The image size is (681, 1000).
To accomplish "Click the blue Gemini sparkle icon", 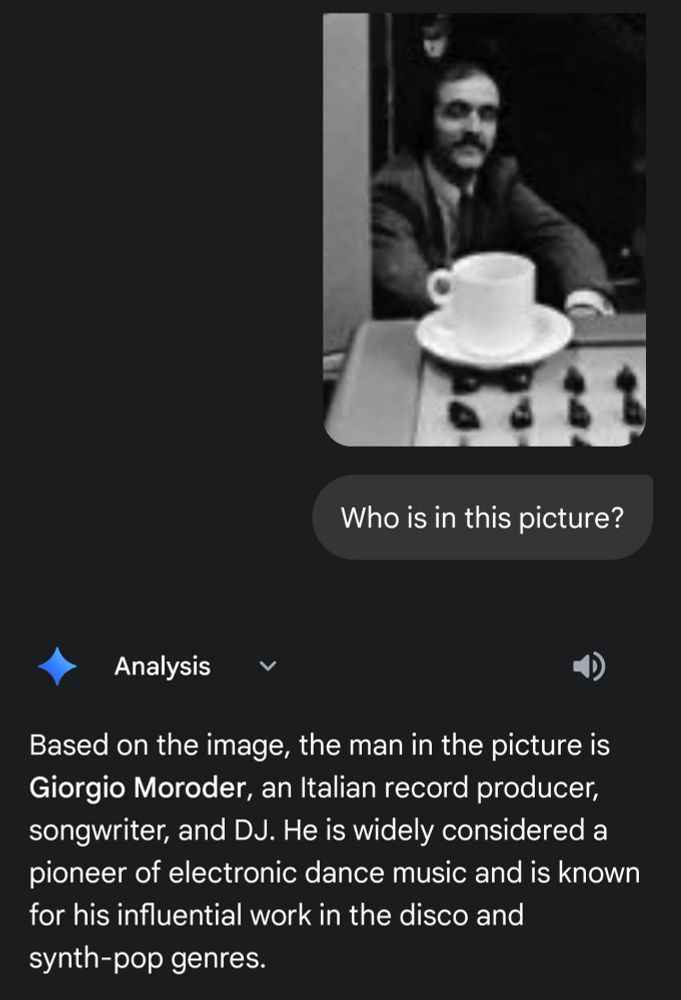I will [57, 666].
